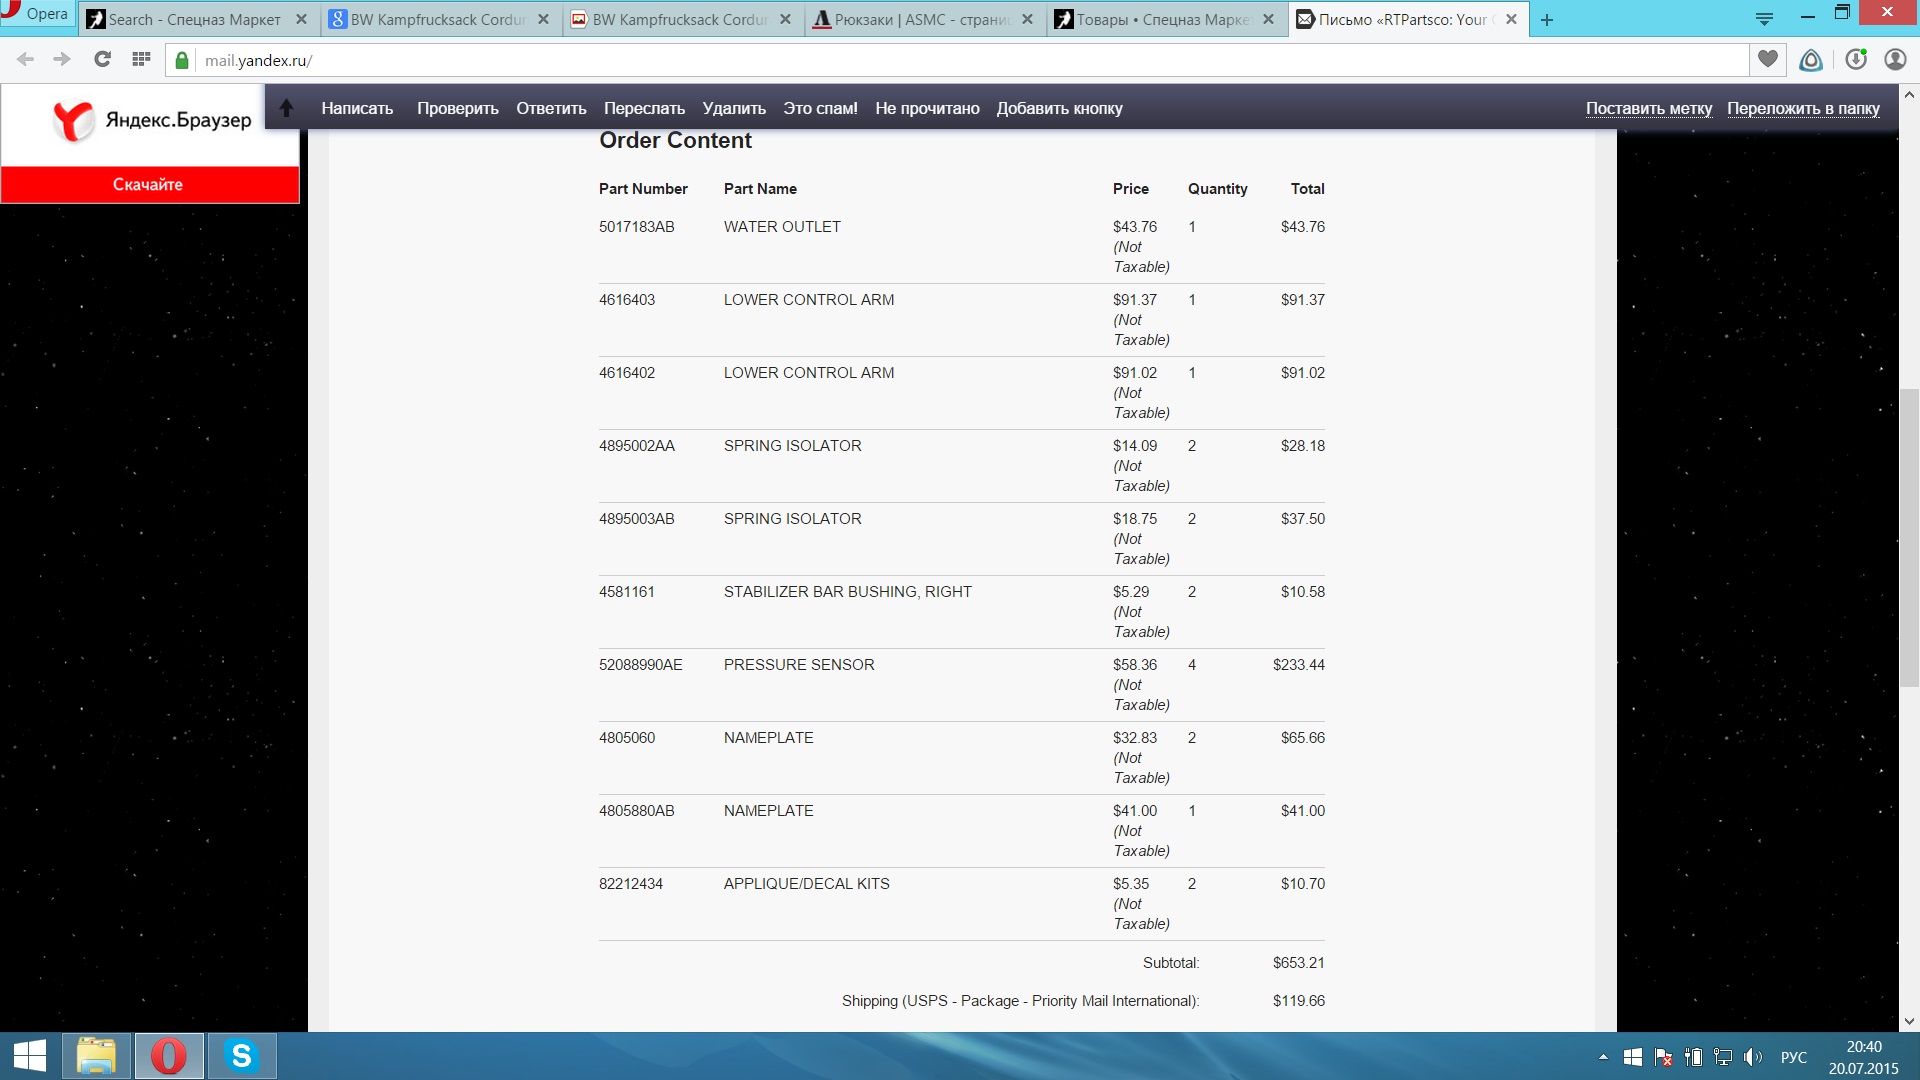The height and width of the screenshot is (1080, 1920).
Task: Click the up arrow in mail toolbar
Action: point(287,108)
